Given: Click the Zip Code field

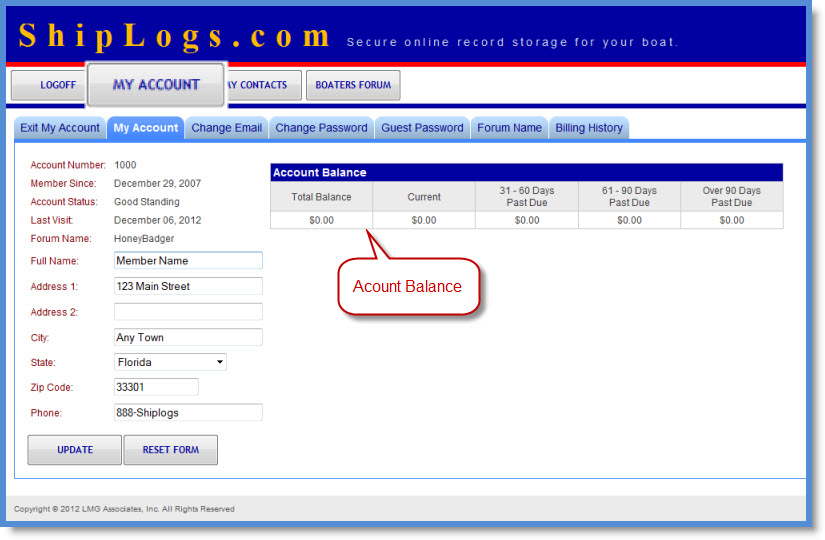Looking at the screenshot, I should click(x=156, y=387).
